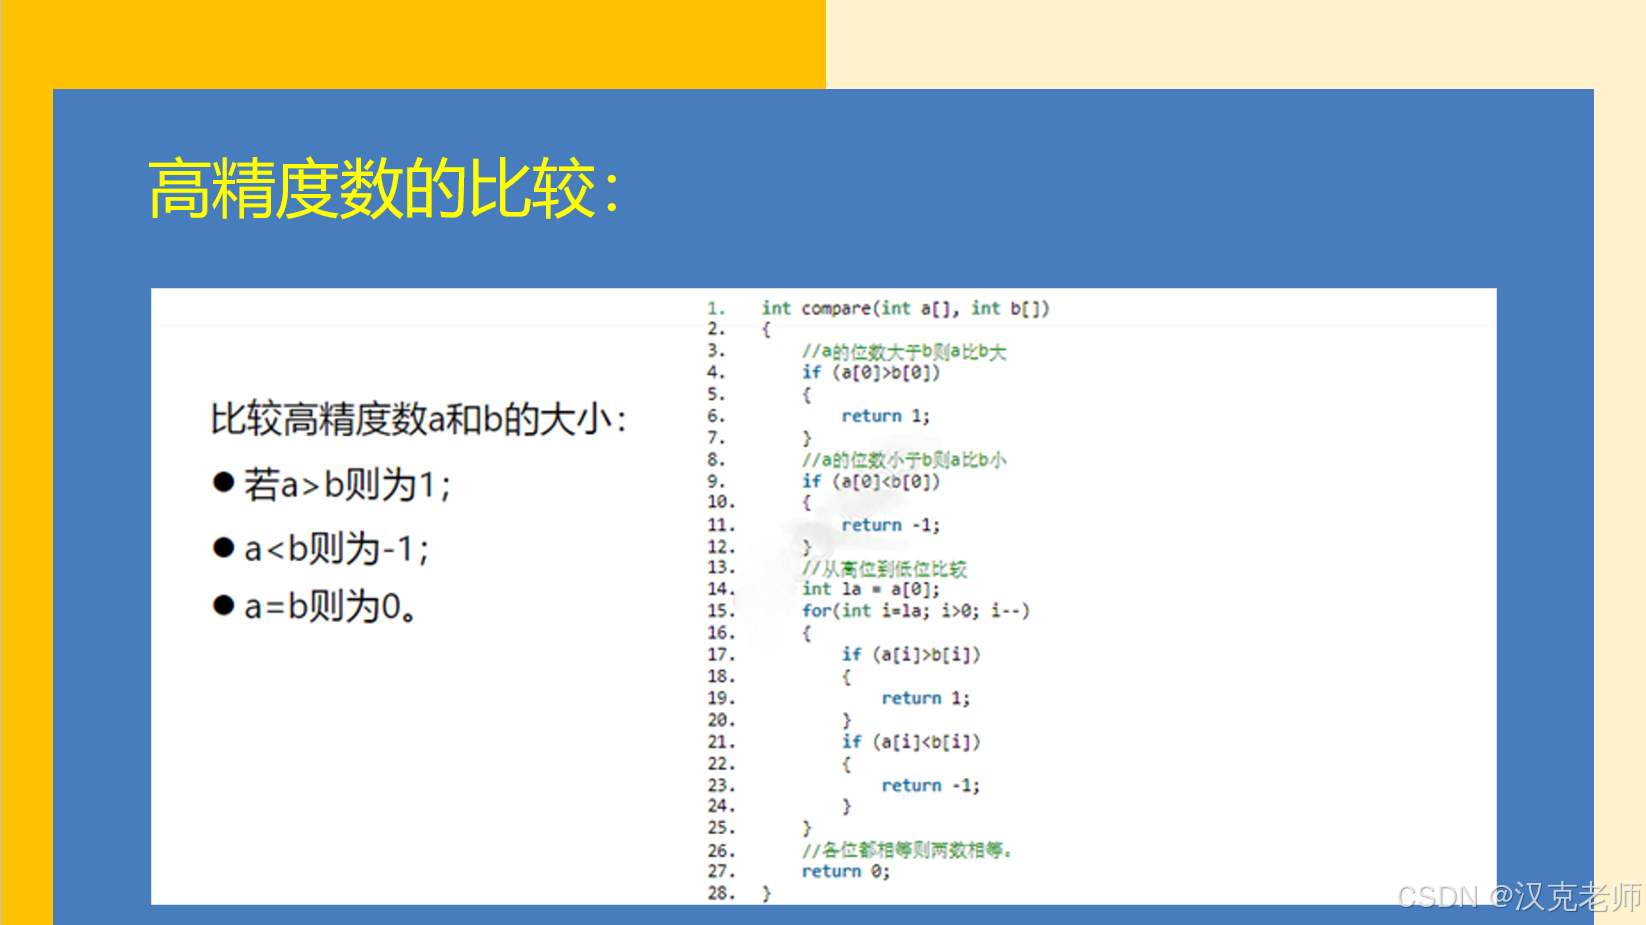Click the heading 比较高精度数a和b的大小:
Viewport: 1646px width, 925px height.
tap(418, 419)
